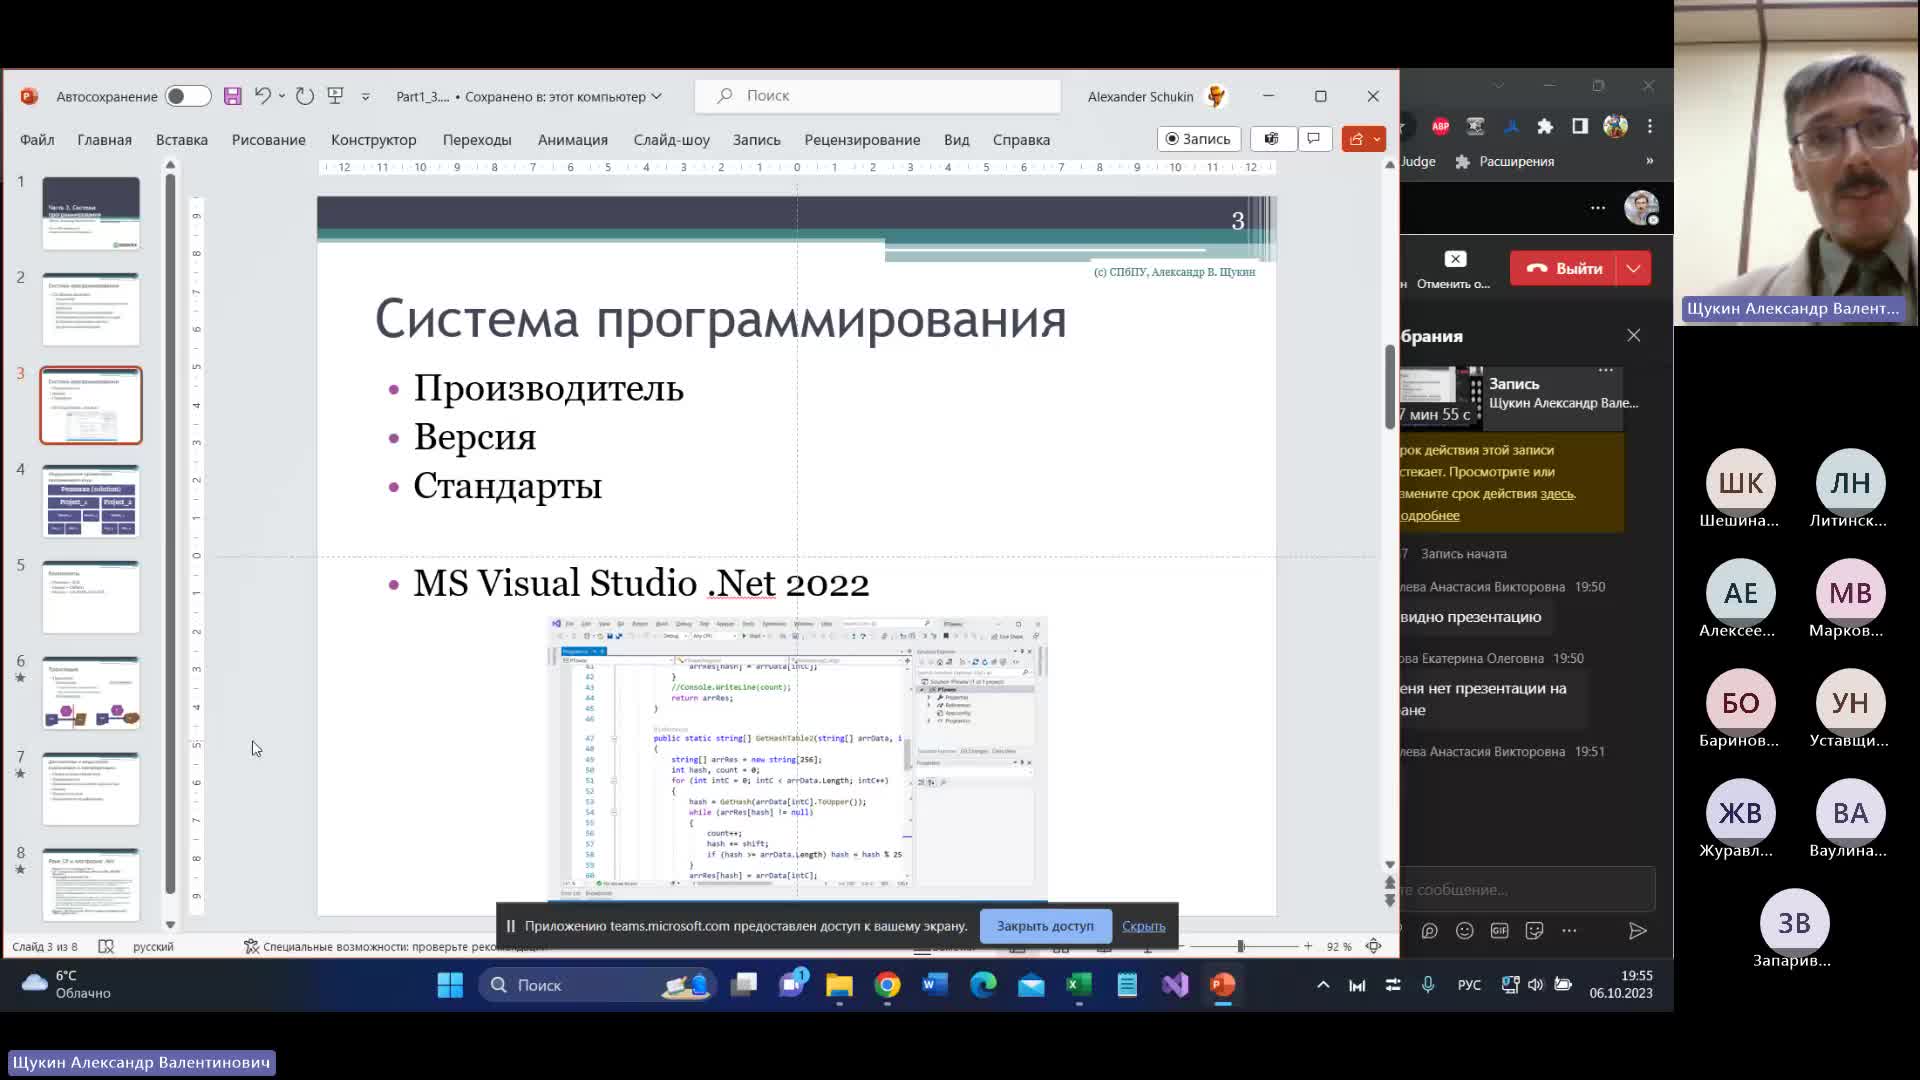
Task: Switch to the Рецензирование ribbon tab
Action: [862, 140]
